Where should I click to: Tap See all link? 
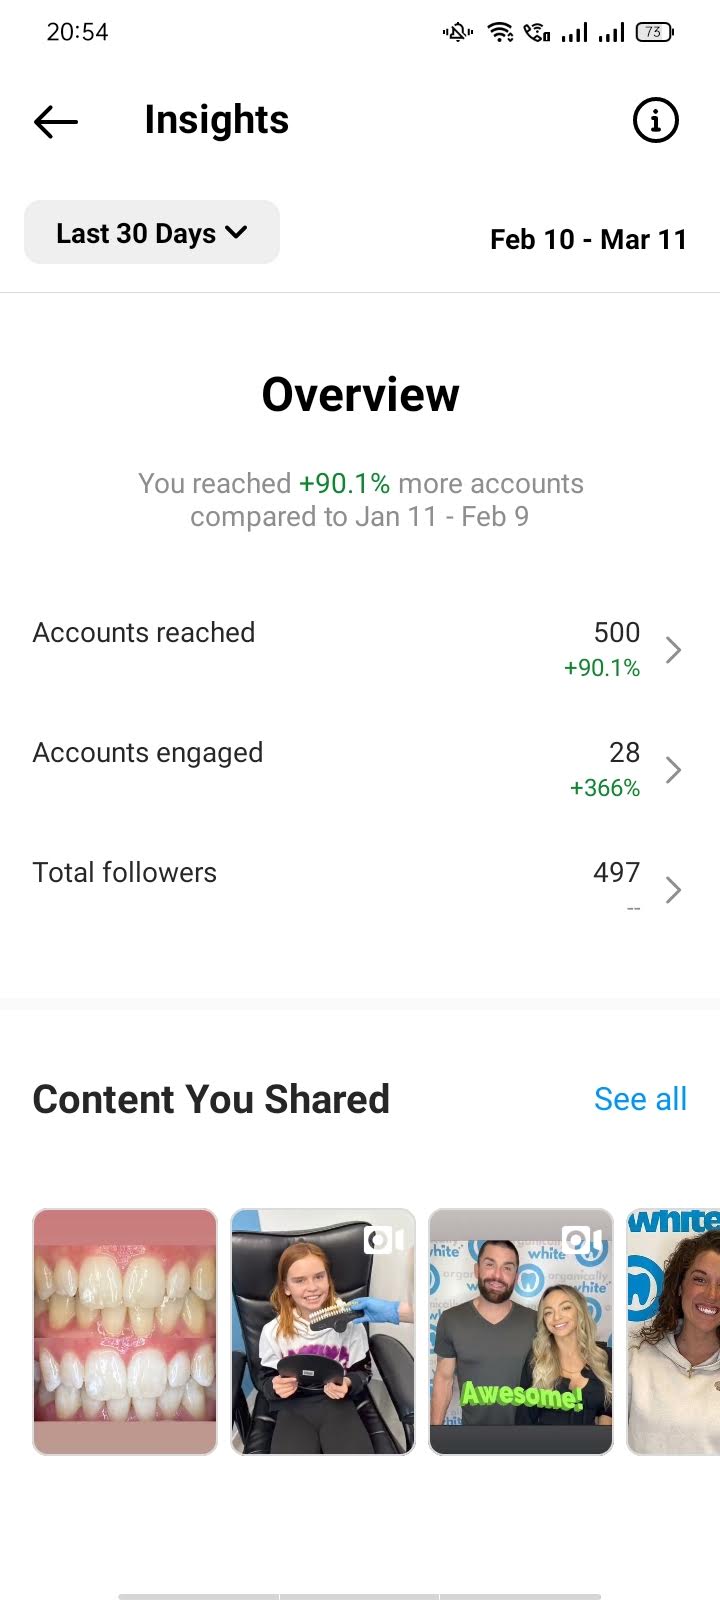pos(640,1099)
